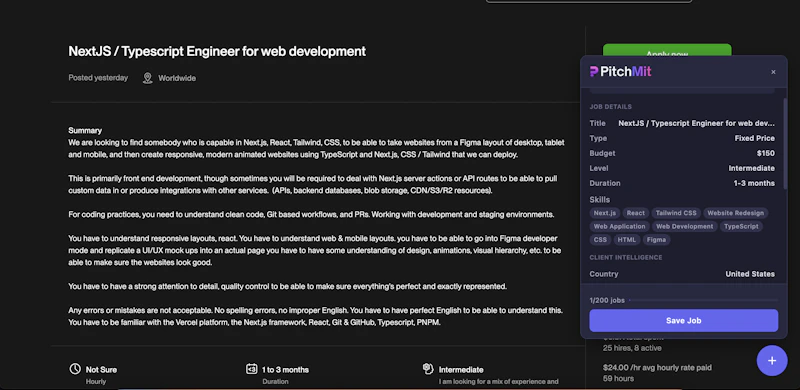This screenshot has width=800, height=390.
Task: Click the '1 to 3 months' duration label
Action: (285, 370)
